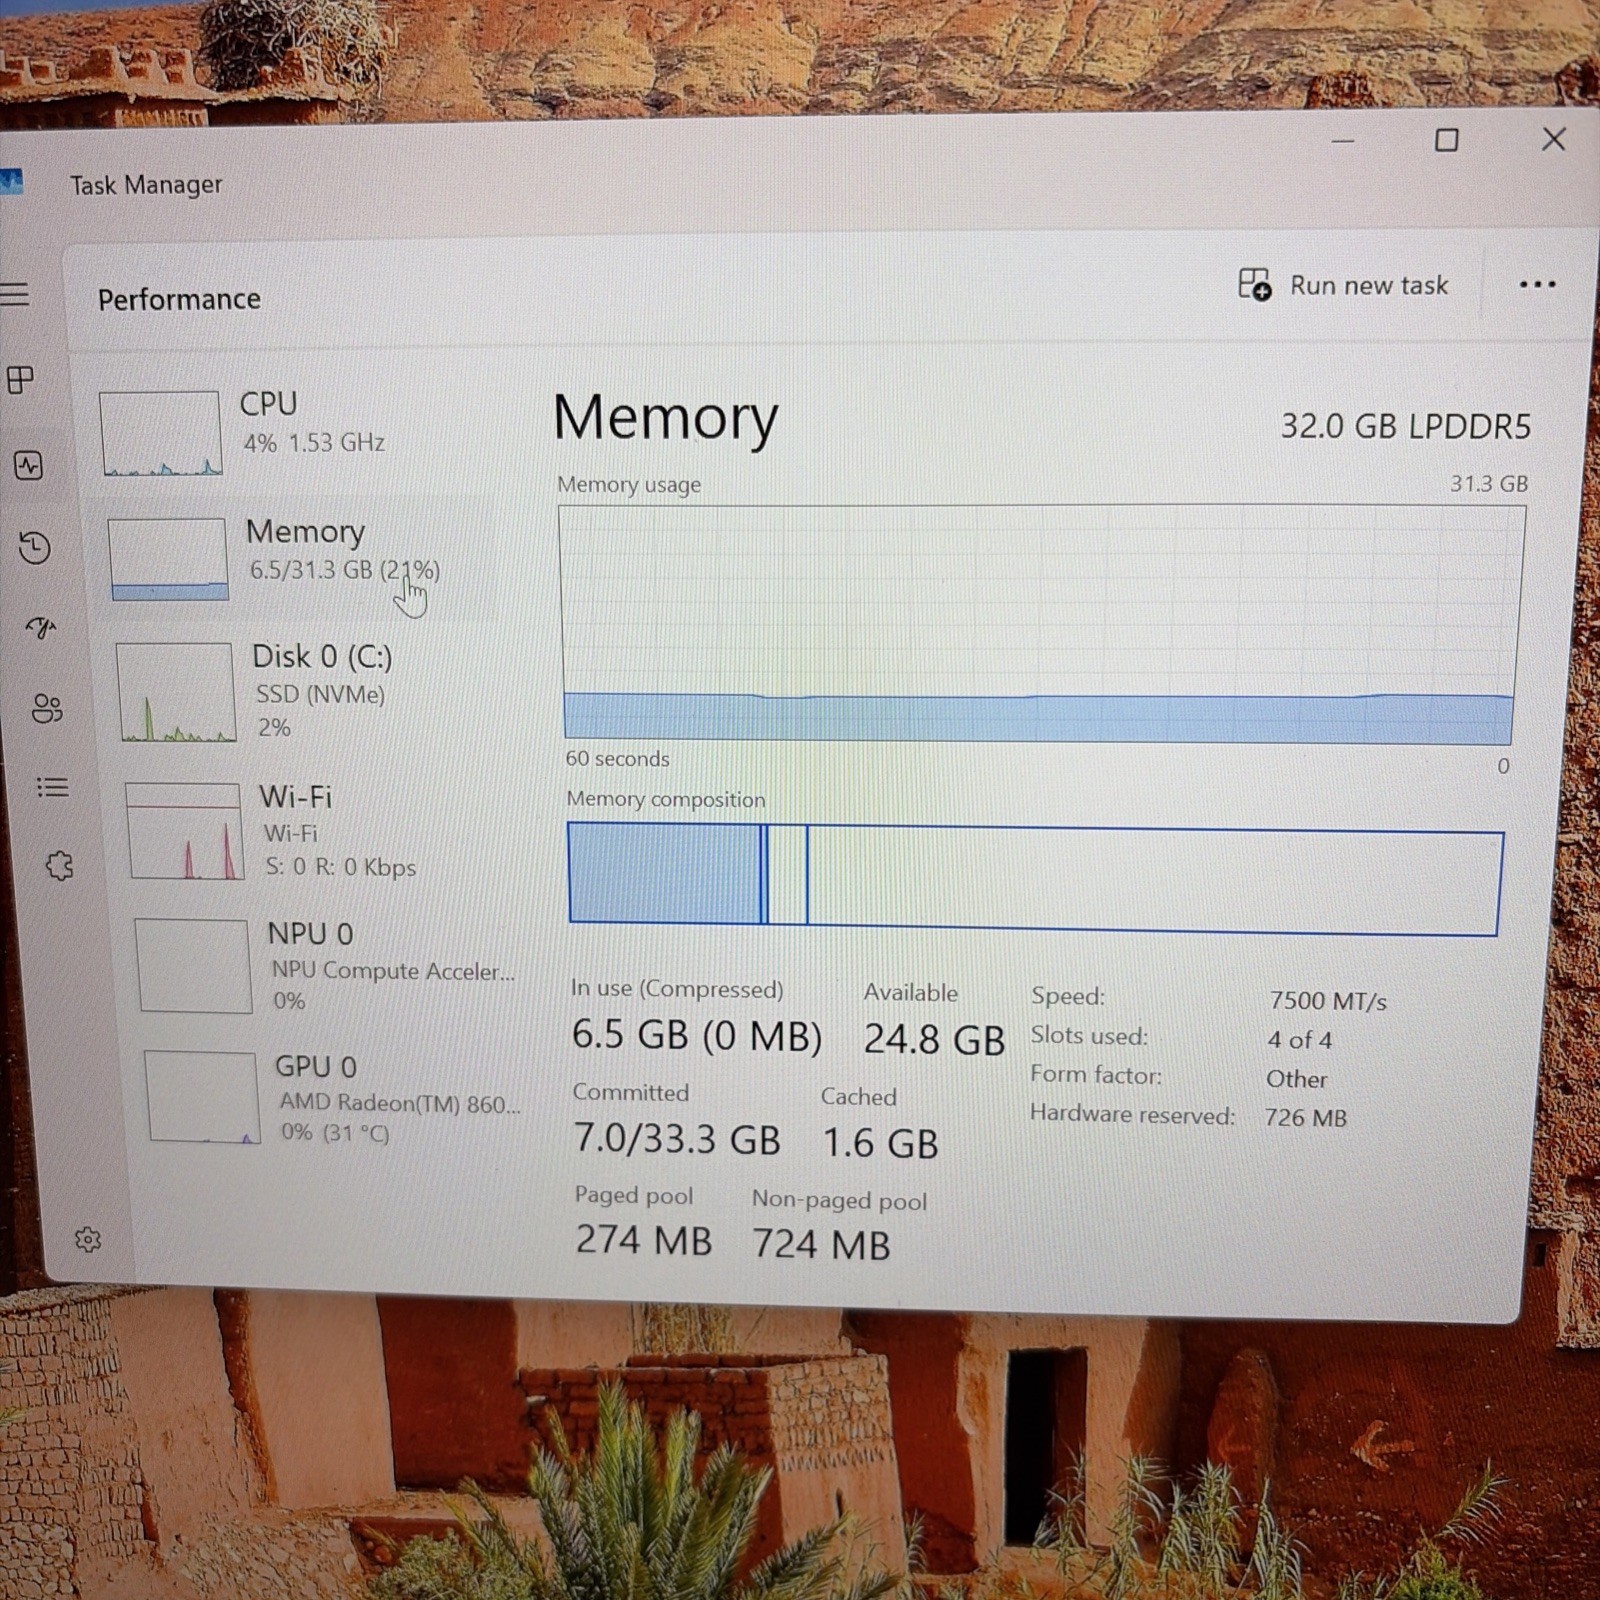Image resolution: width=1600 pixels, height=1600 pixels.
Task: Open the three-dot more options menu
Action: (1537, 285)
